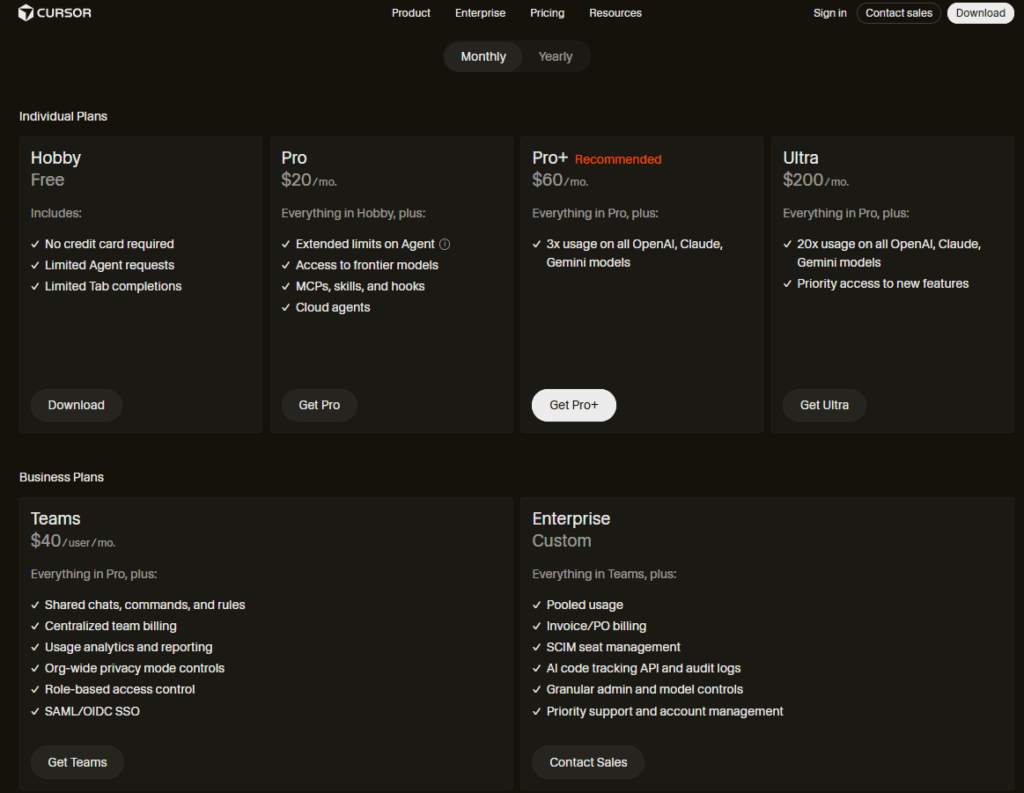Click the checkmark beside SAML/OIDC SSO
1024x793 pixels.
click(35, 711)
